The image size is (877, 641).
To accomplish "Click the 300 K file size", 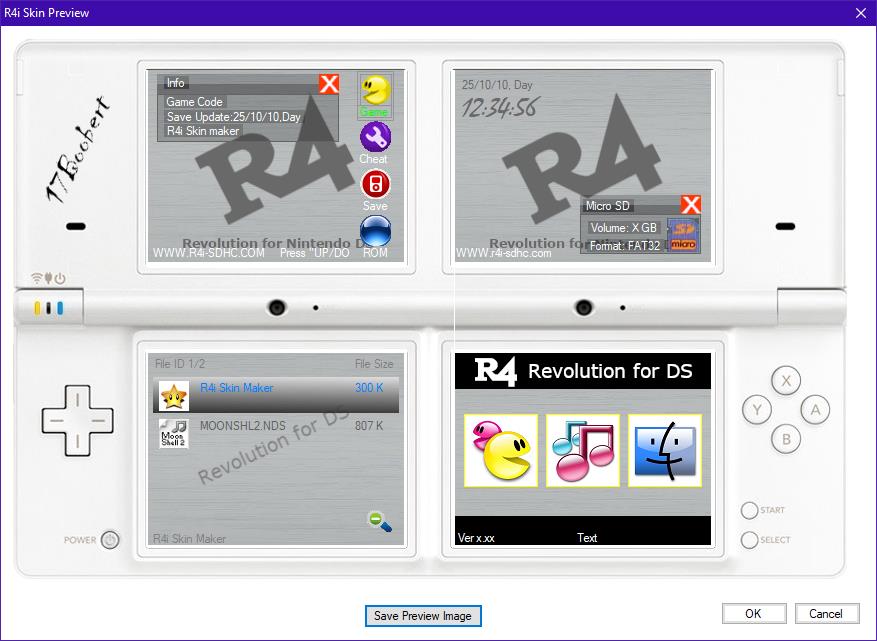I will (369, 388).
